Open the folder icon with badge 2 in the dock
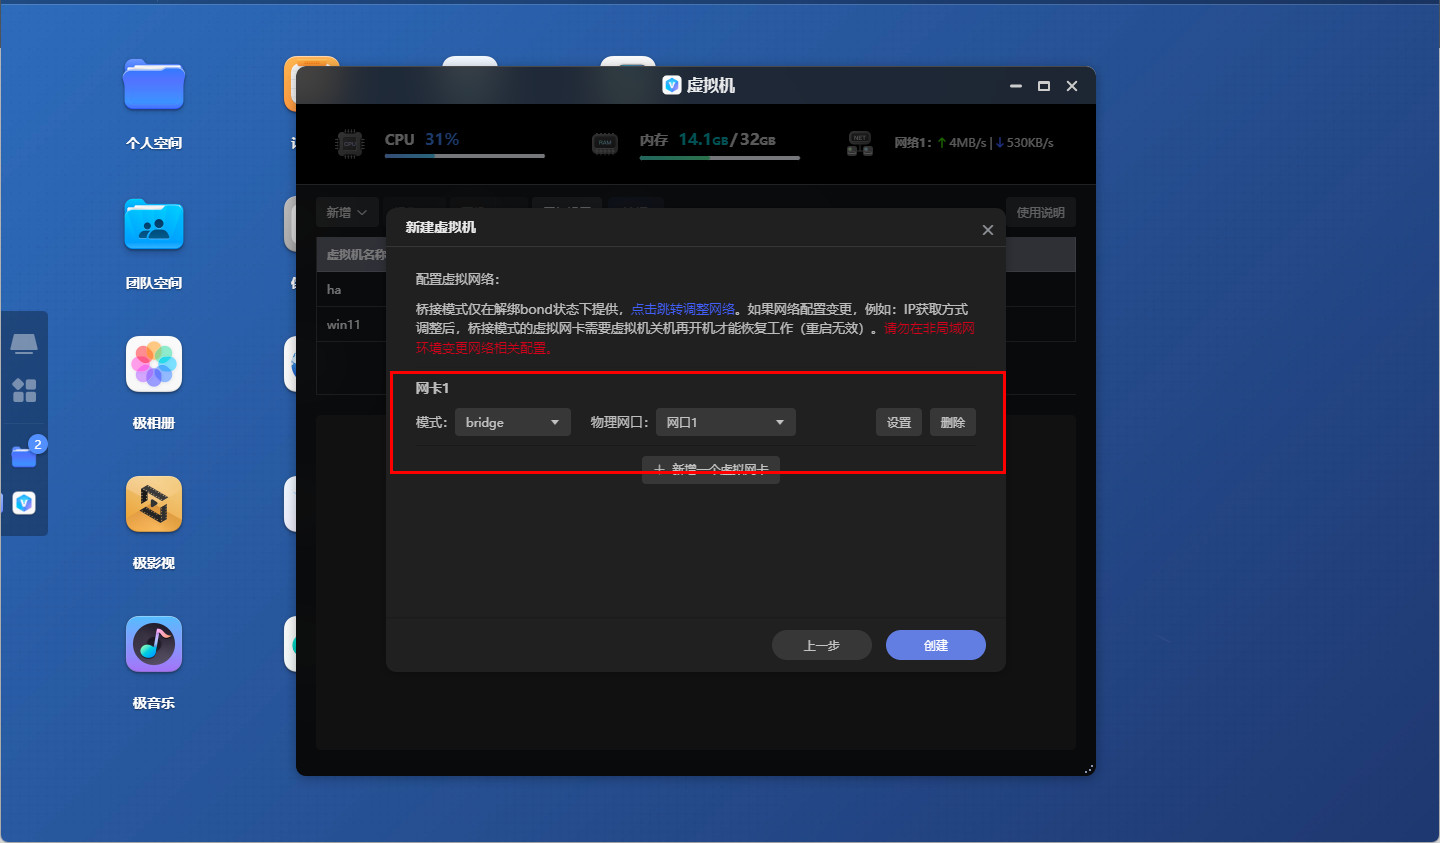This screenshot has height=843, width=1440. pyautogui.click(x=24, y=456)
